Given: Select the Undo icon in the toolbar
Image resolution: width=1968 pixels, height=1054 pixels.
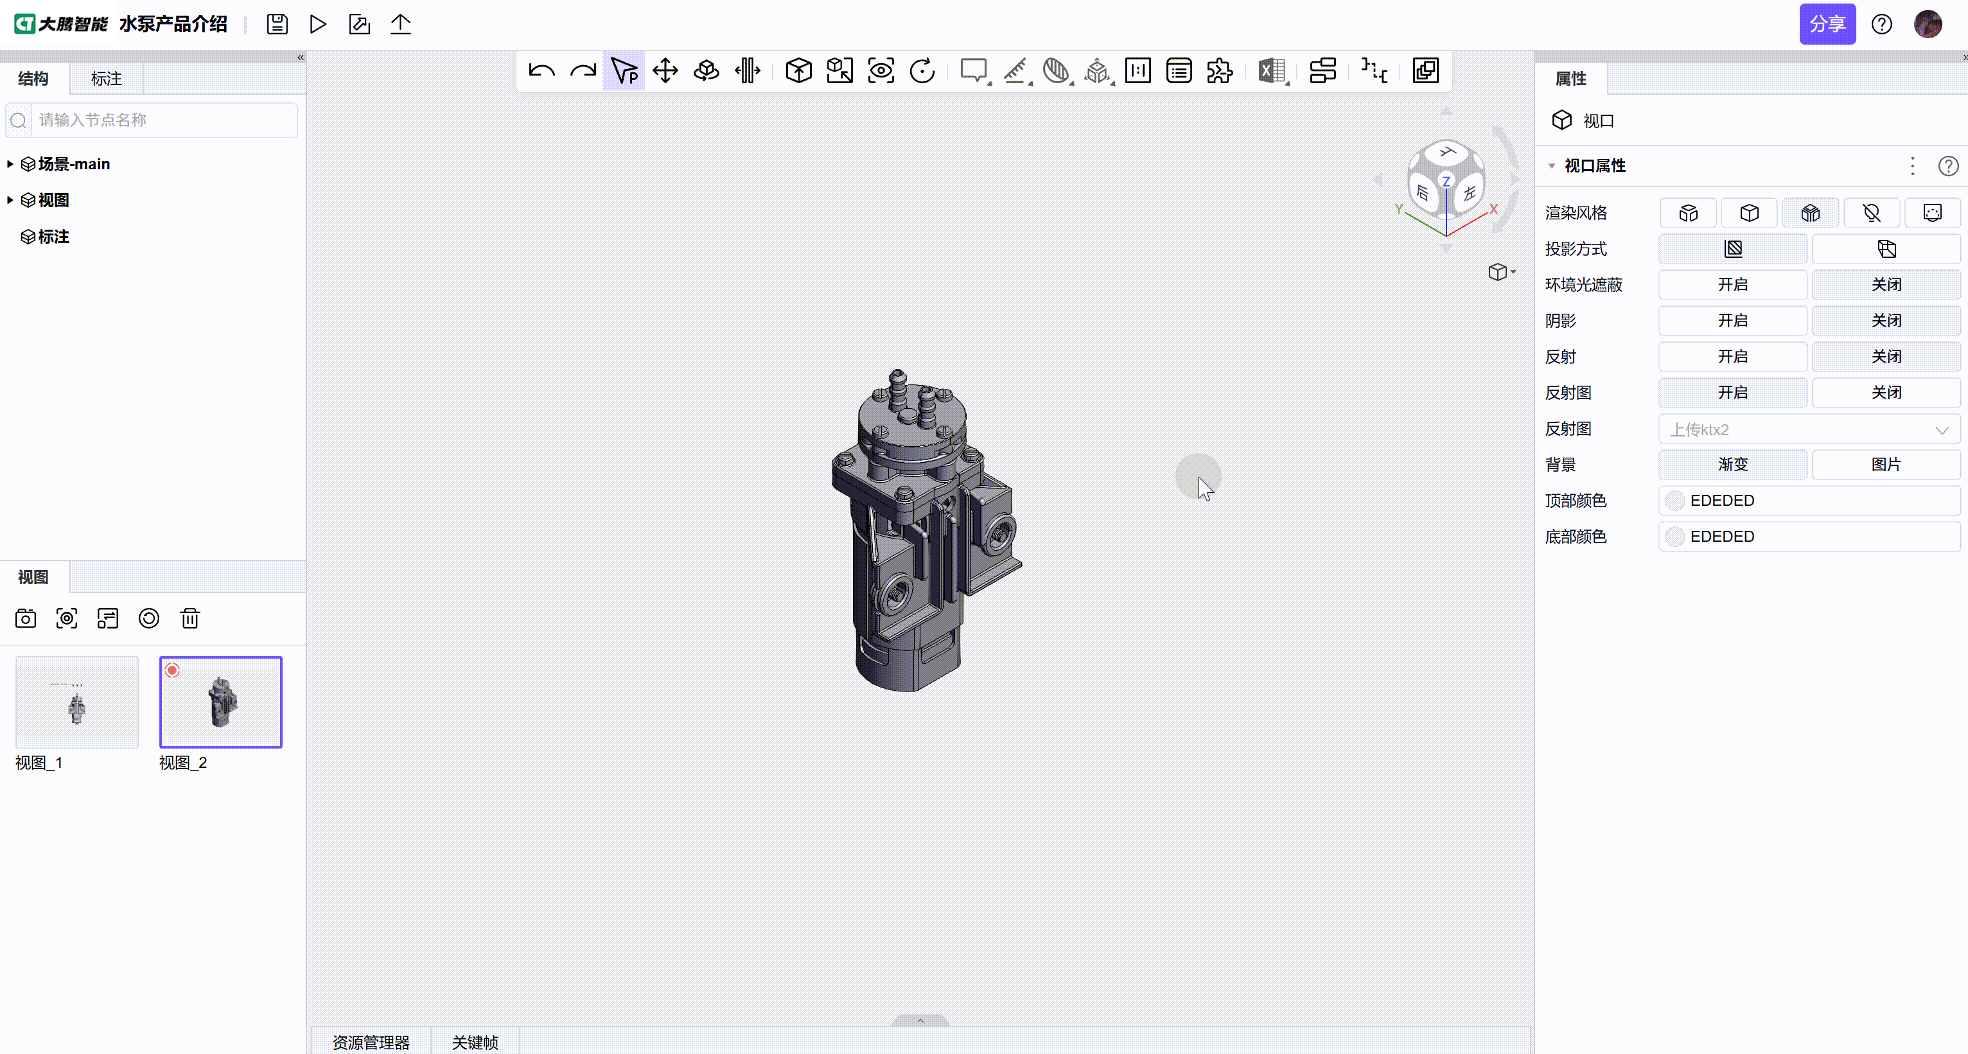Looking at the screenshot, I should [x=541, y=71].
